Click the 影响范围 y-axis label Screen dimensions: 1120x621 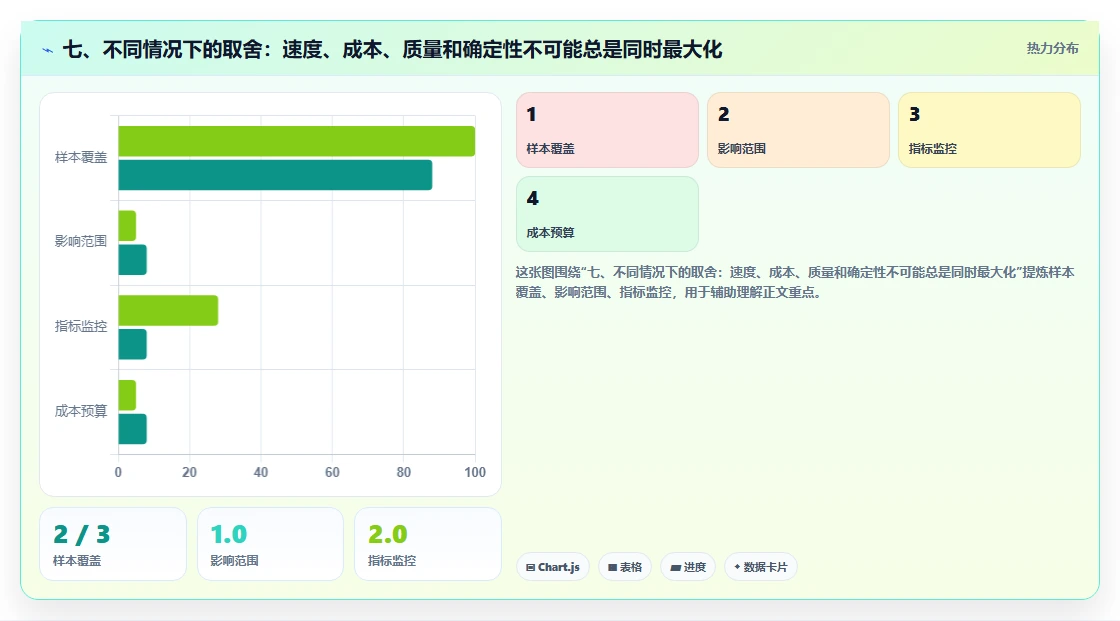point(81,242)
